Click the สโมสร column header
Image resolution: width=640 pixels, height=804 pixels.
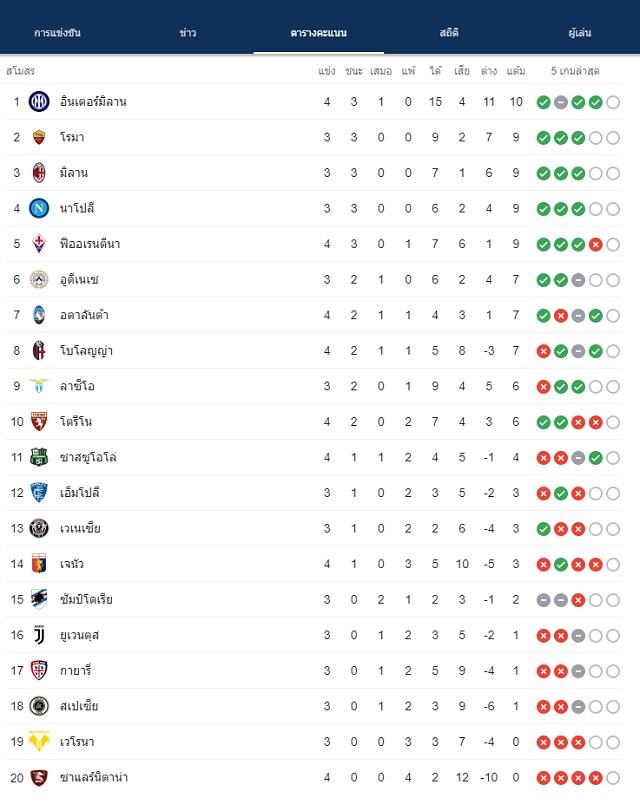pos(21,71)
